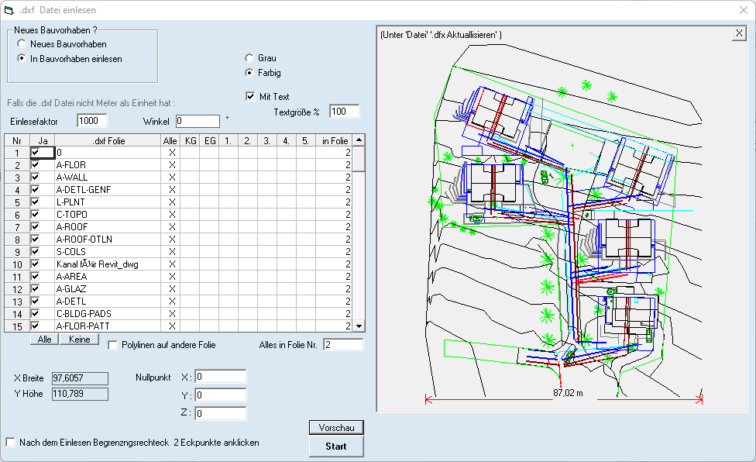This screenshot has height=462, width=756.
Task: Click the Nullpunkt Y input field
Action: pyautogui.click(x=220, y=395)
